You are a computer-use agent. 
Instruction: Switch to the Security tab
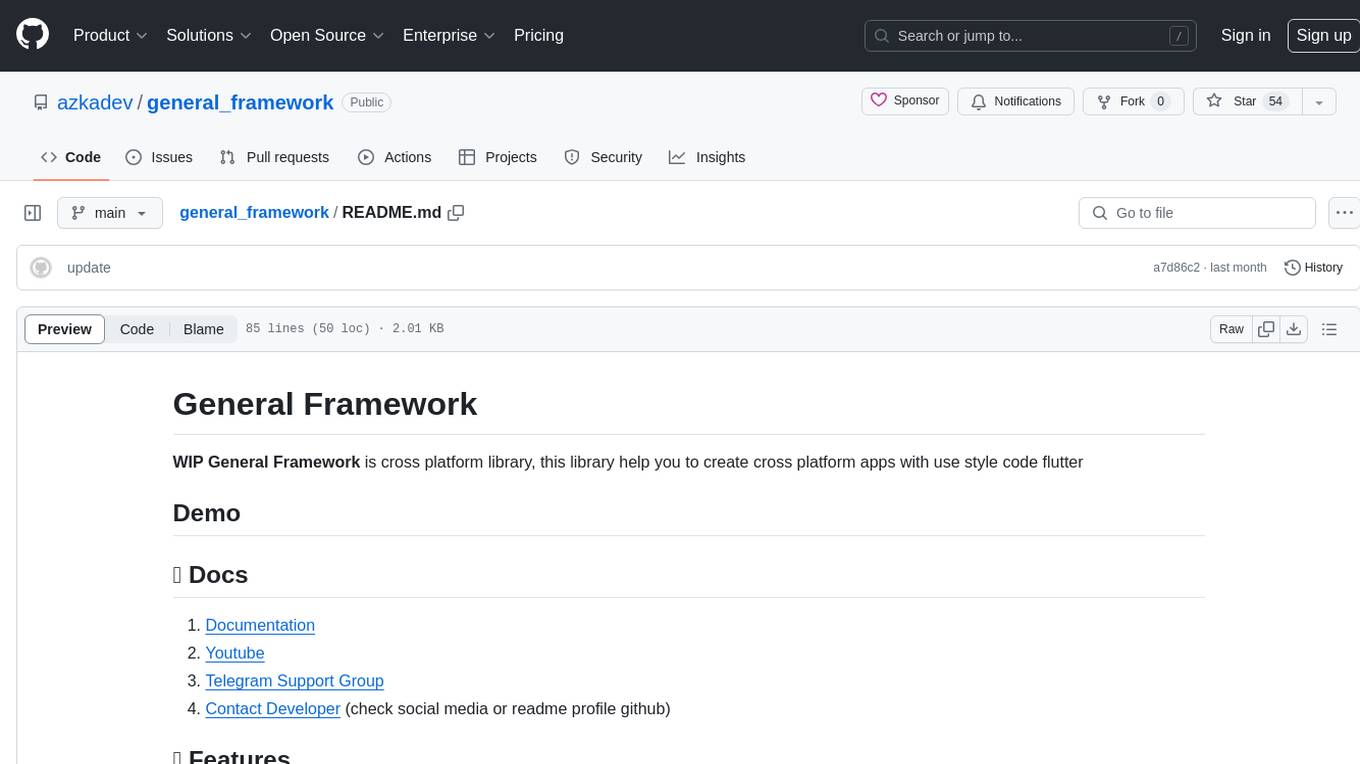point(603,157)
